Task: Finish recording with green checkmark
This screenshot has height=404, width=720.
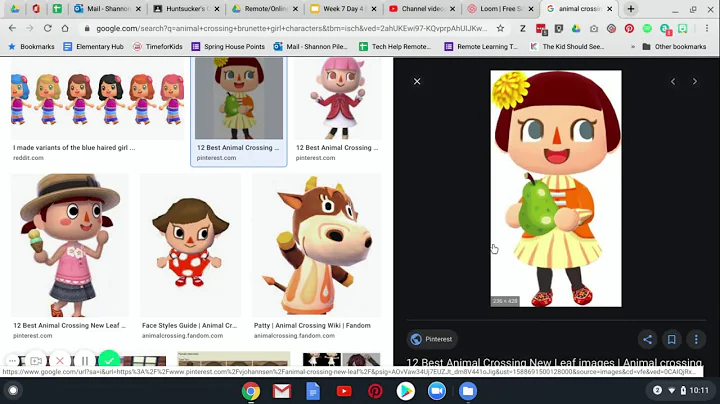Action: tap(109, 360)
